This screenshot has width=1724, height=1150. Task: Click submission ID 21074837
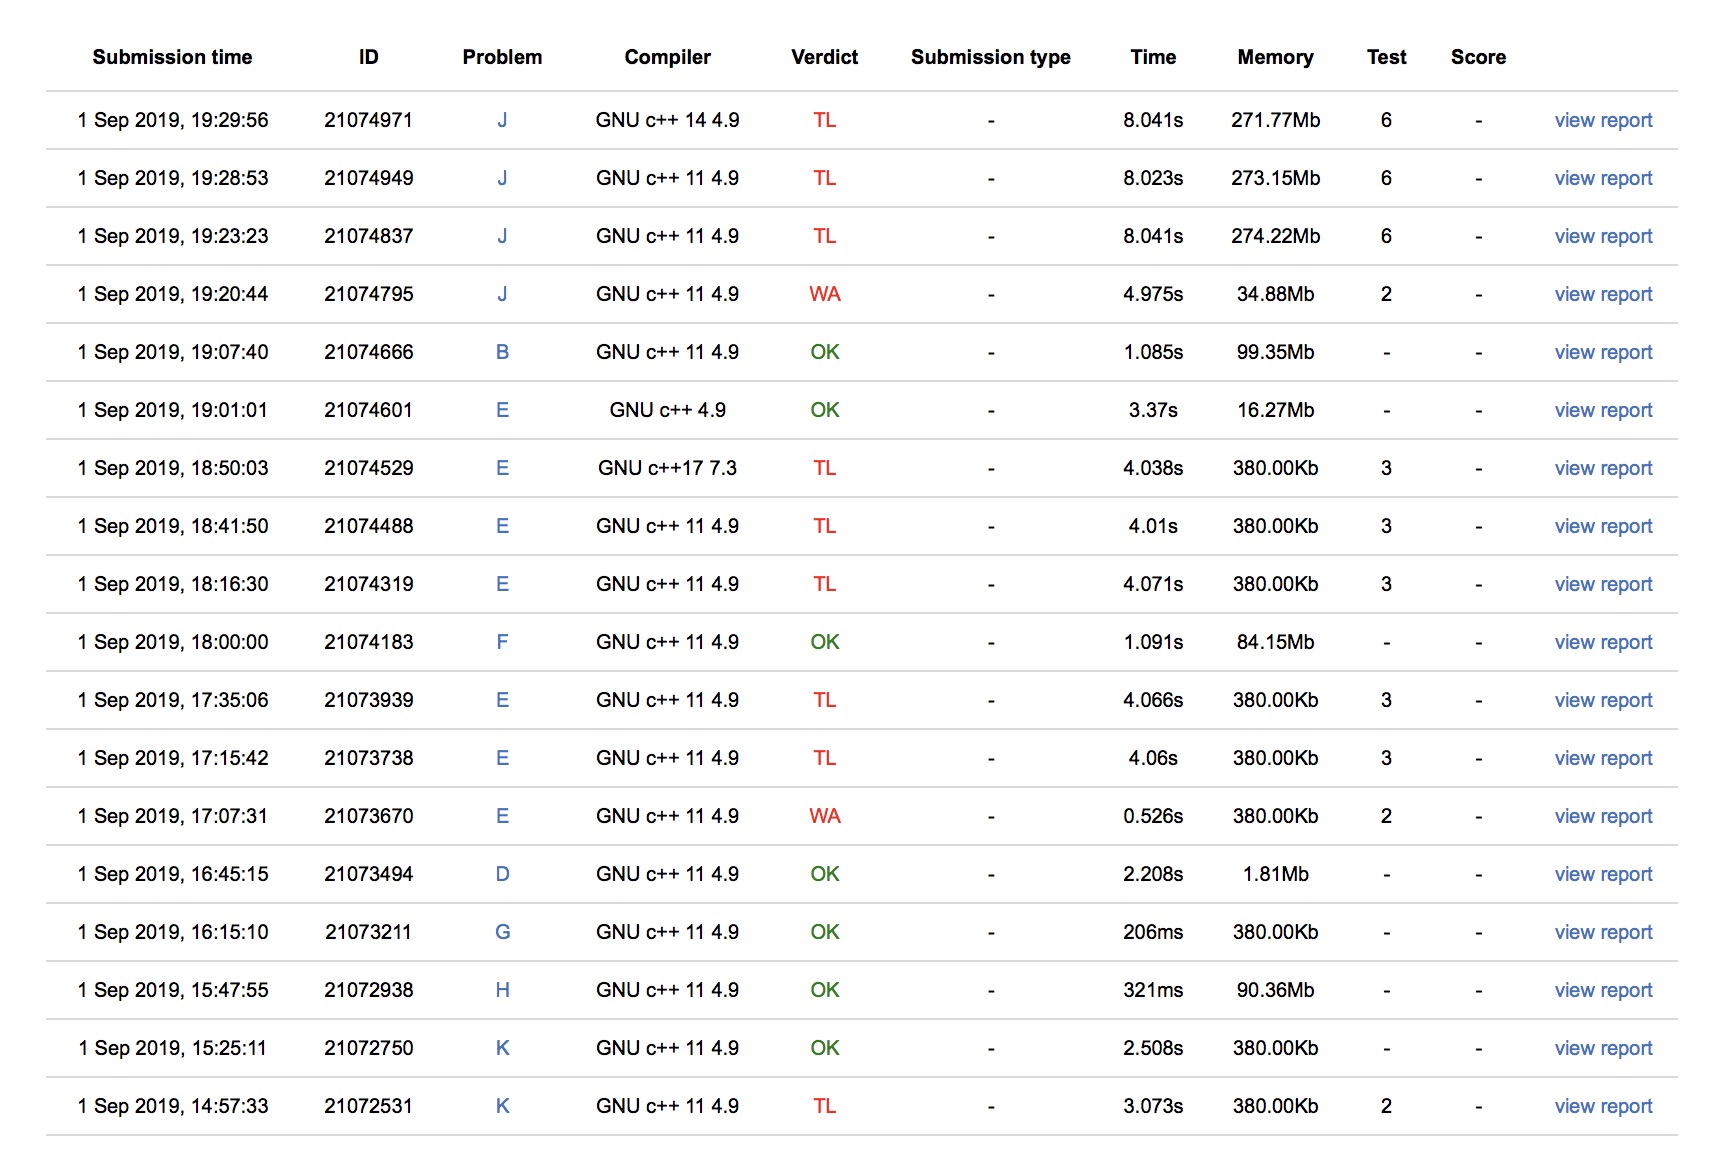[x=368, y=236]
